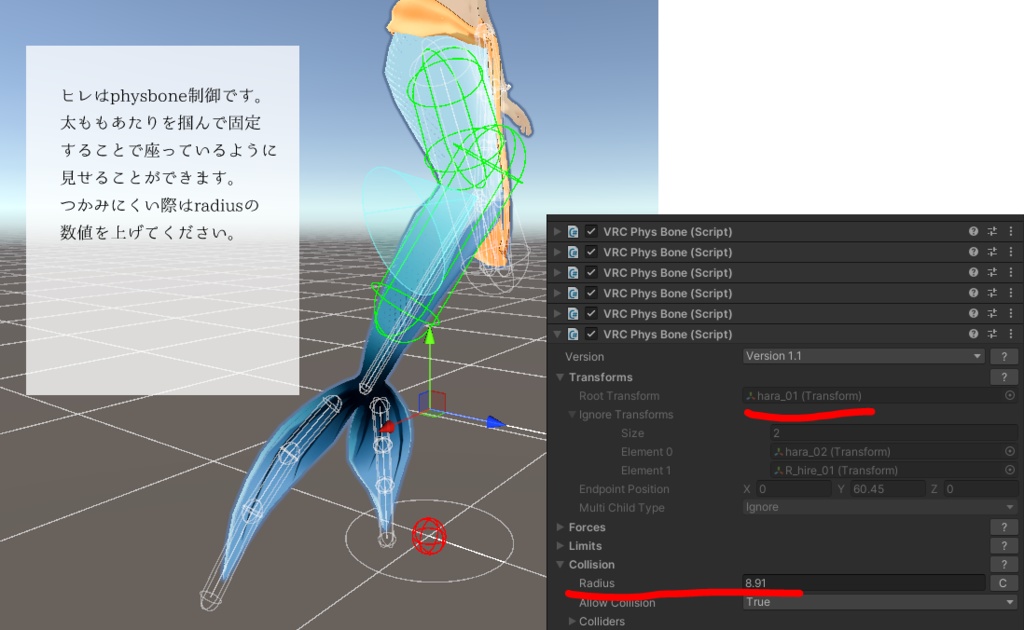Click the help button beside Forces

pyautogui.click(x=1004, y=527)
